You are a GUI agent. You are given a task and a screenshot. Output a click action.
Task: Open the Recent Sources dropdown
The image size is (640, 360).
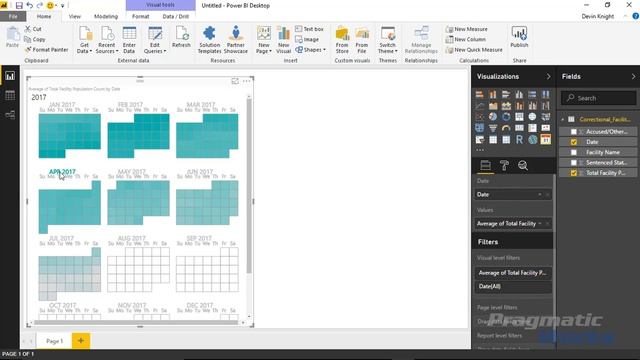tap(107, 40)
